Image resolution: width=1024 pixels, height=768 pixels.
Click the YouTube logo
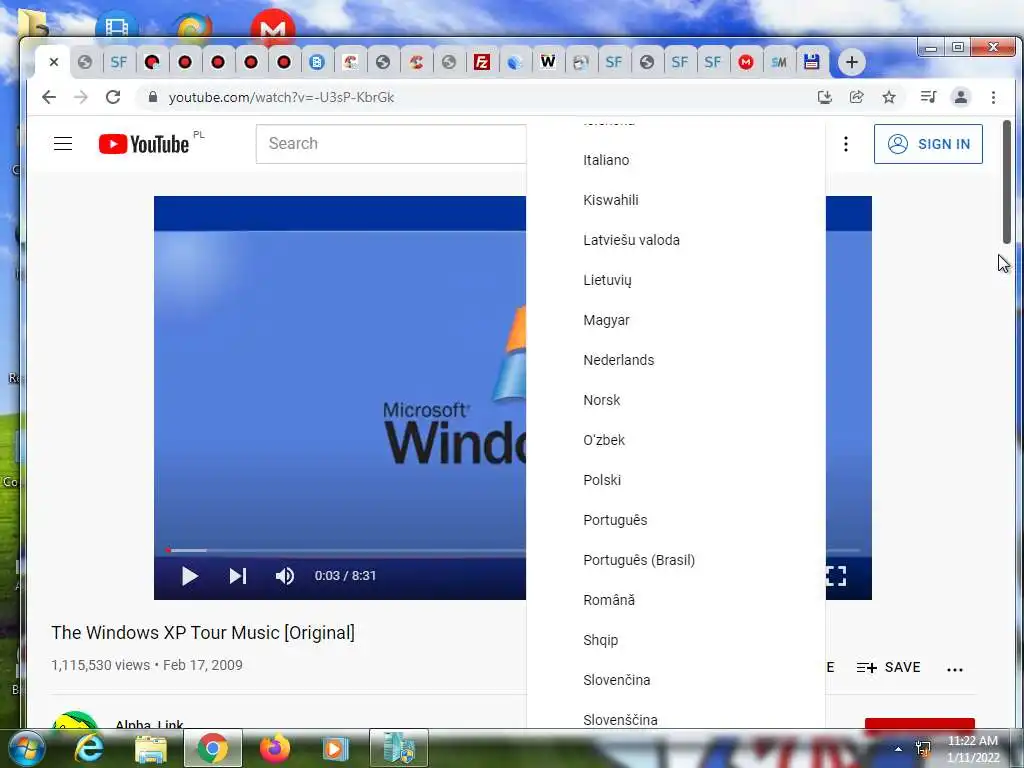[x=144, y=144]
